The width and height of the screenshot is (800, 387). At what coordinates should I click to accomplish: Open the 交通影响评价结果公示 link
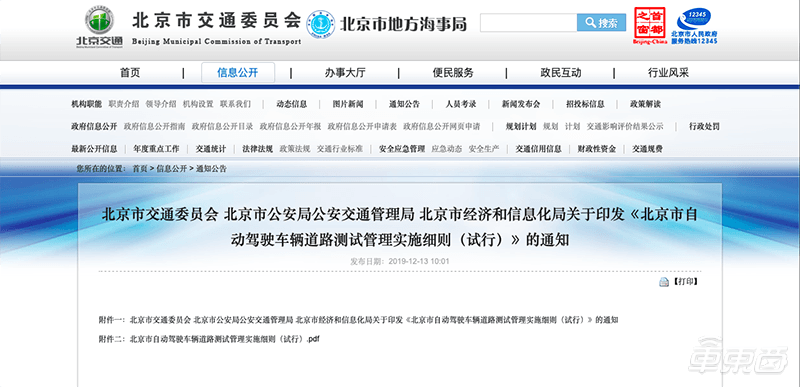coord(625,126)
